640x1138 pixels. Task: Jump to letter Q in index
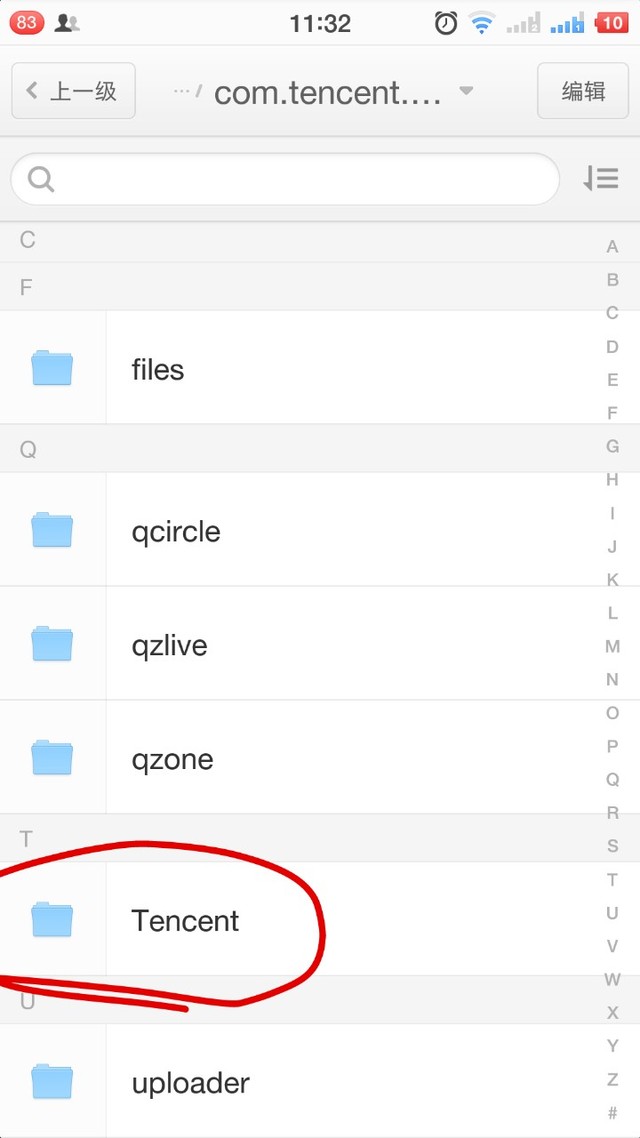coord(613,779)
